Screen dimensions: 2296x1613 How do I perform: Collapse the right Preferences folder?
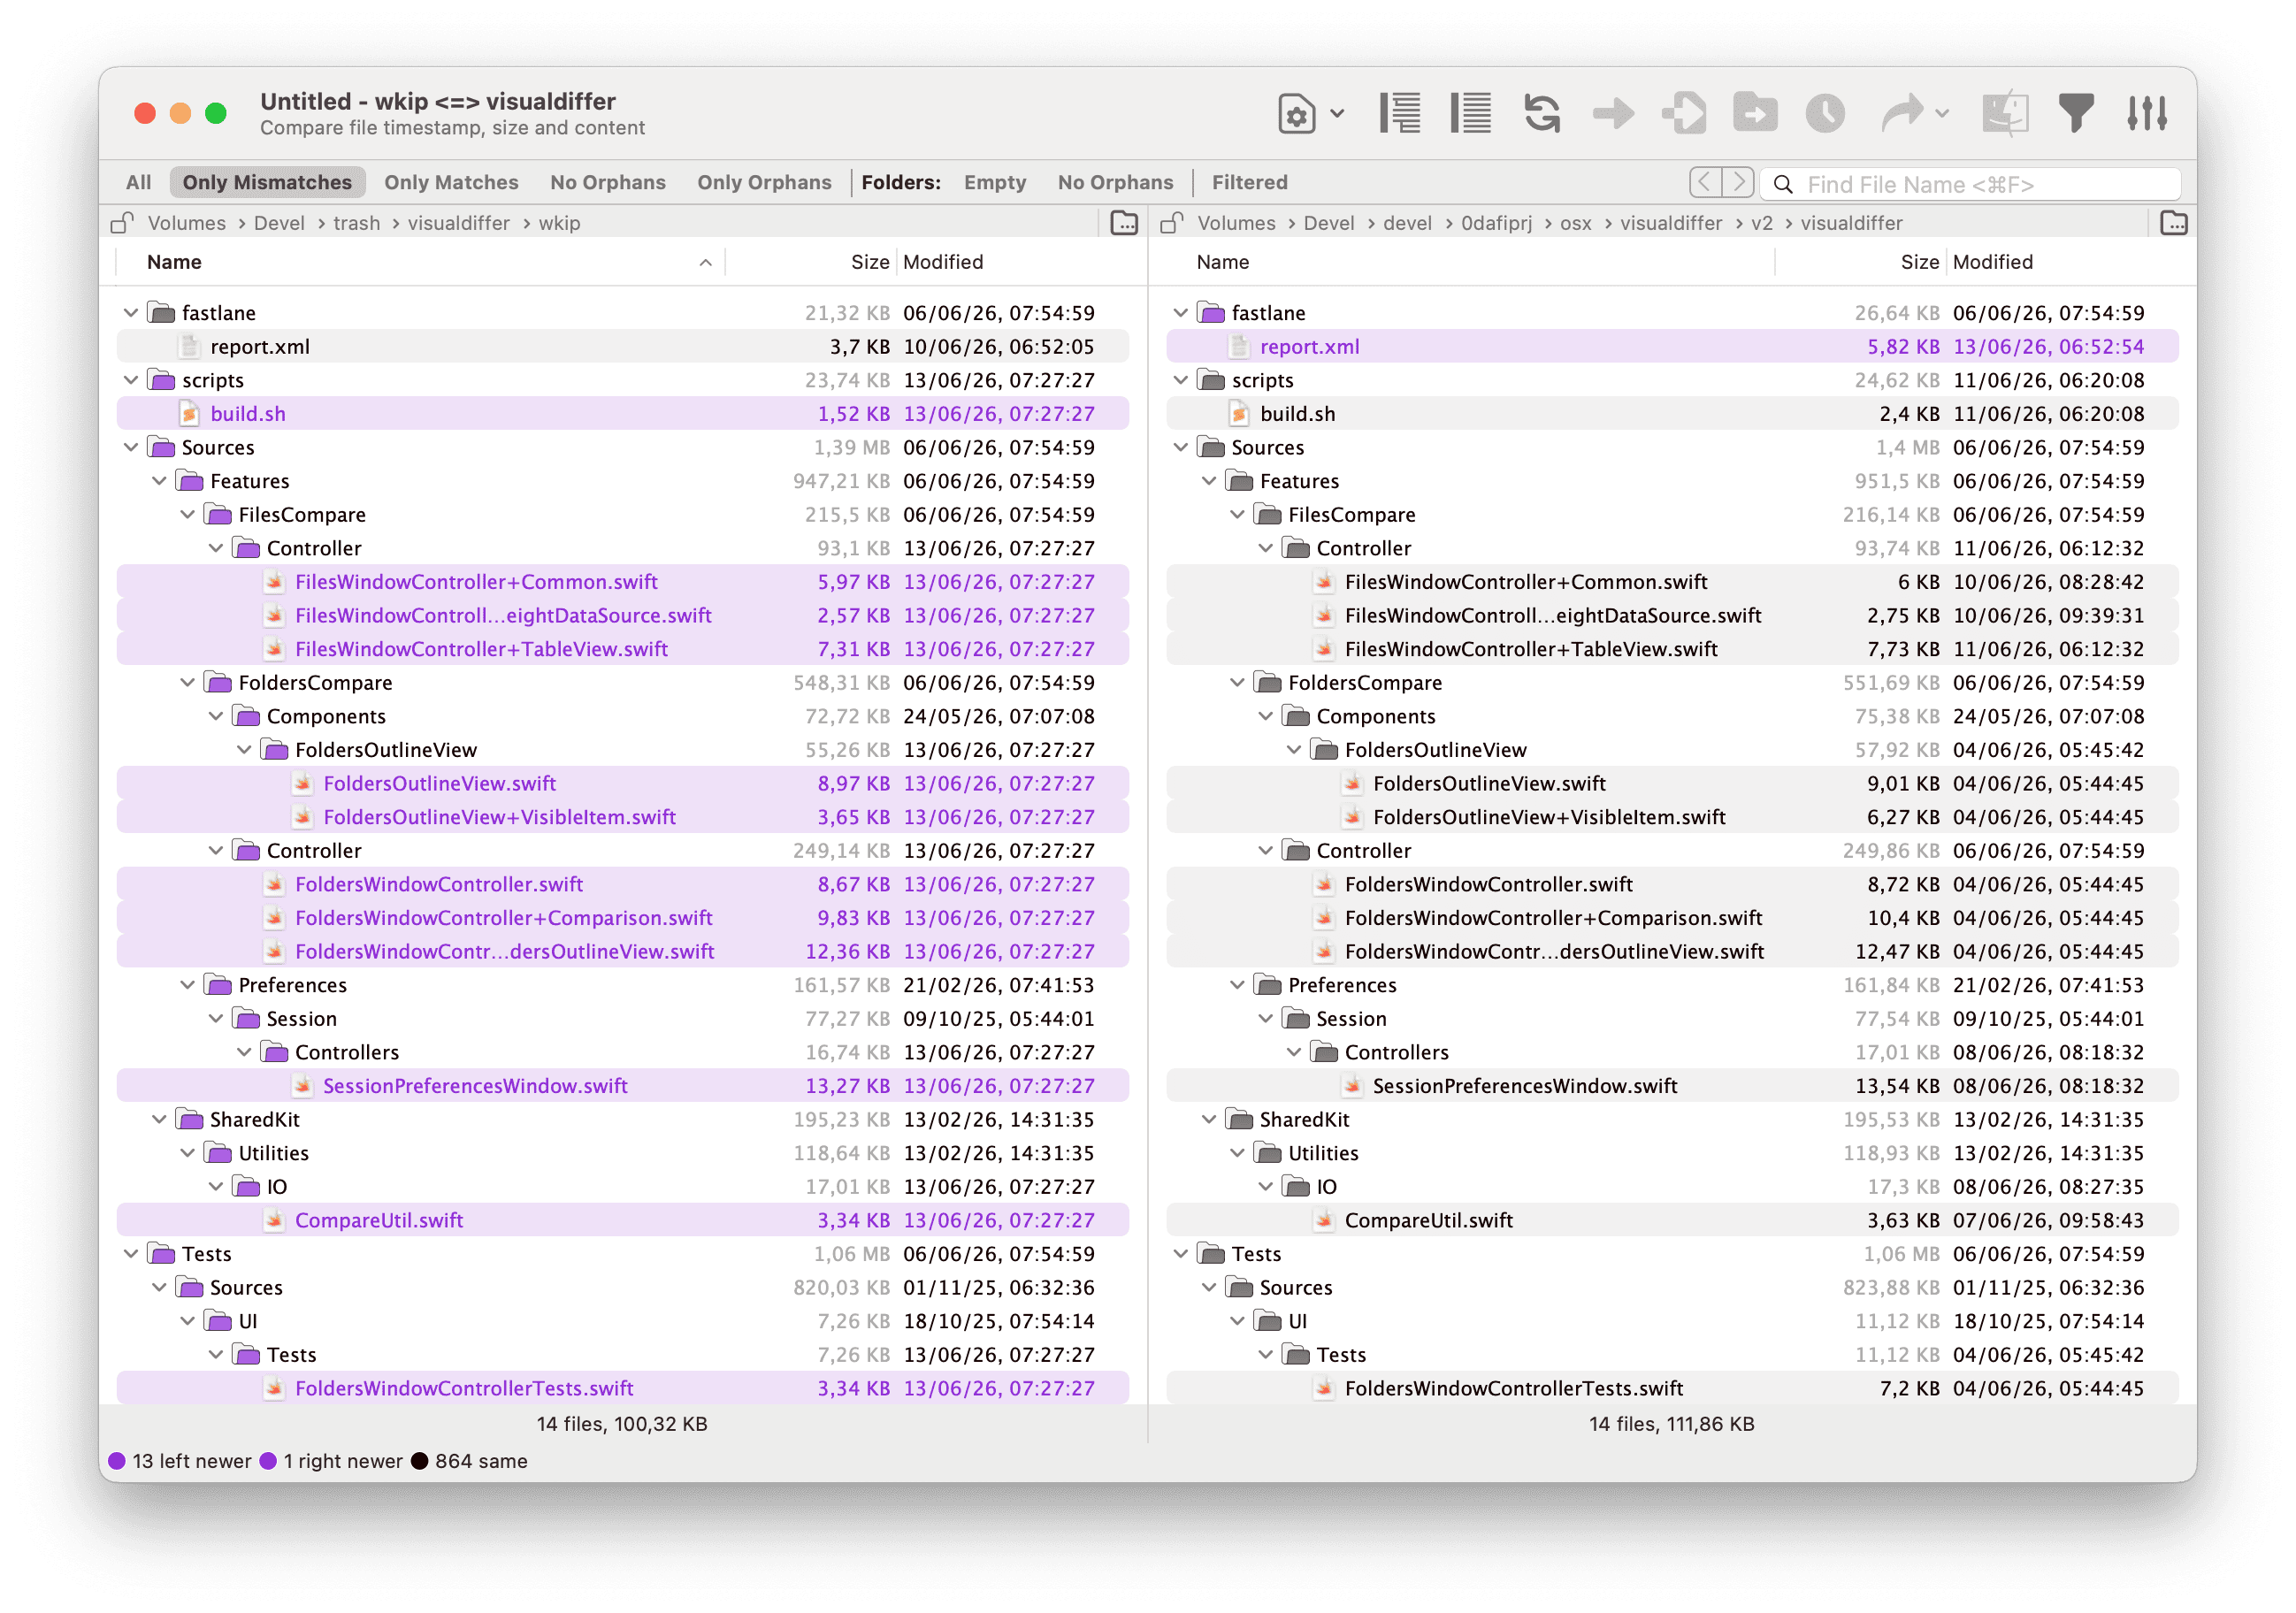[x=1237, y=986]
